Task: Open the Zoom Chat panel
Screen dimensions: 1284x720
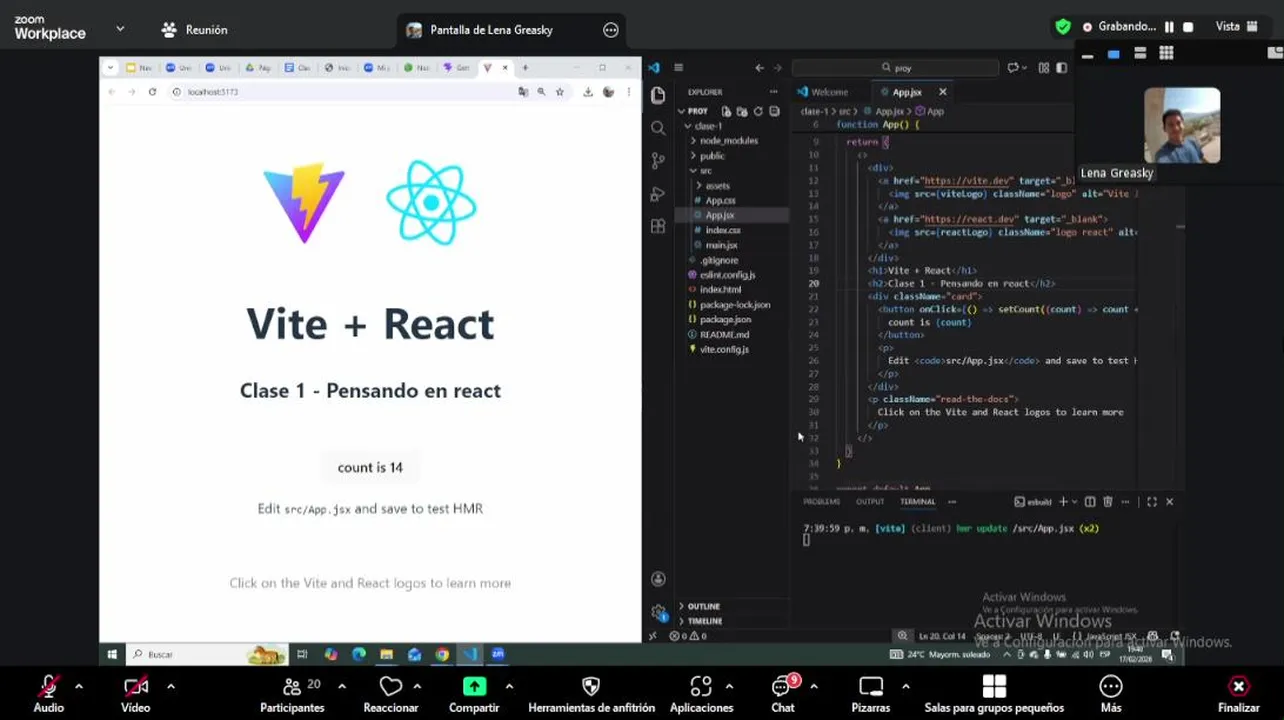Action: click(783, 693)
